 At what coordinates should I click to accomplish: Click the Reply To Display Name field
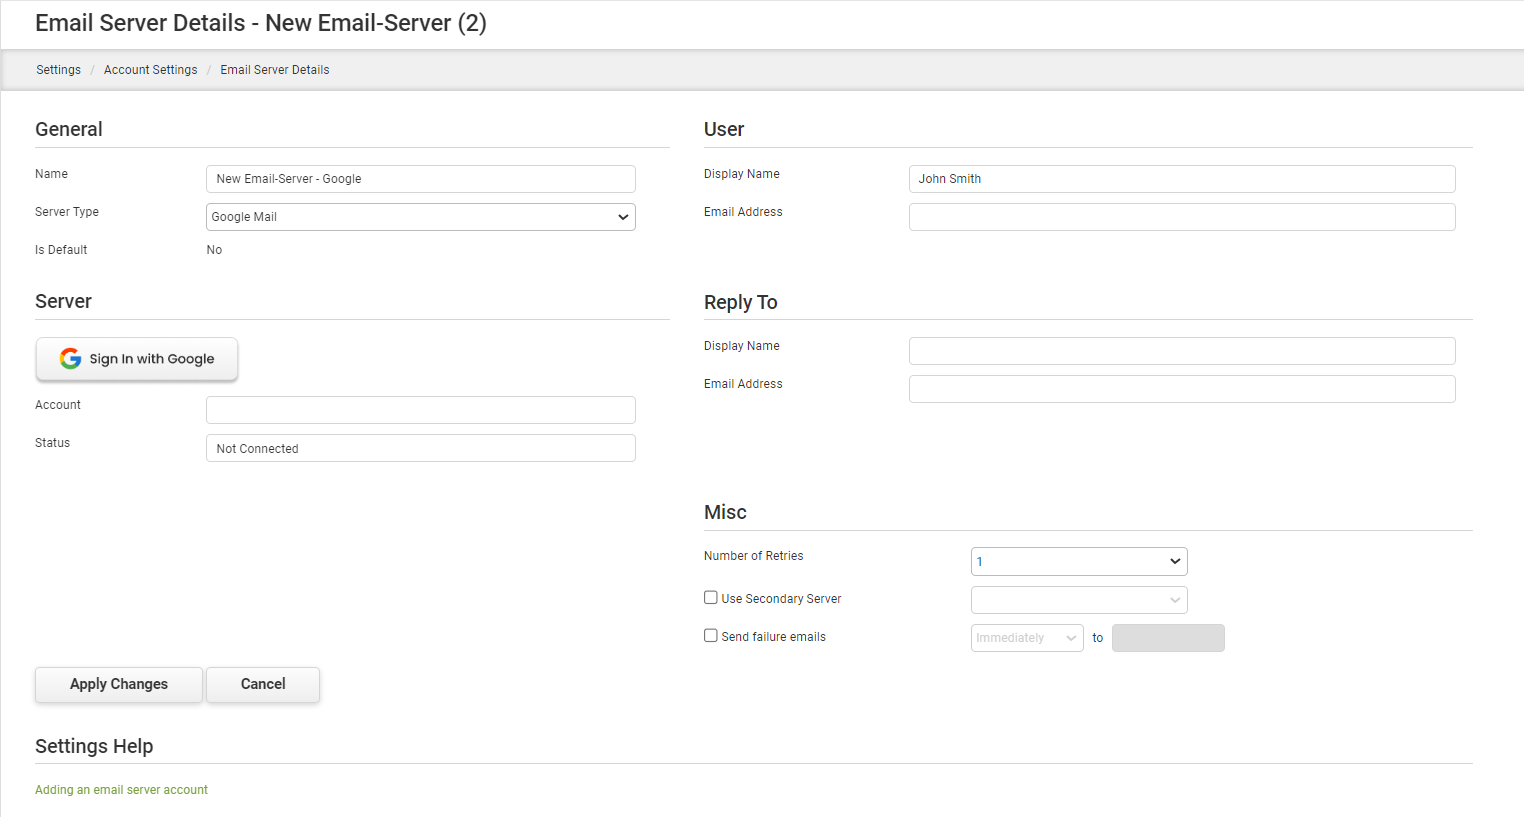tap(1182, 351)
